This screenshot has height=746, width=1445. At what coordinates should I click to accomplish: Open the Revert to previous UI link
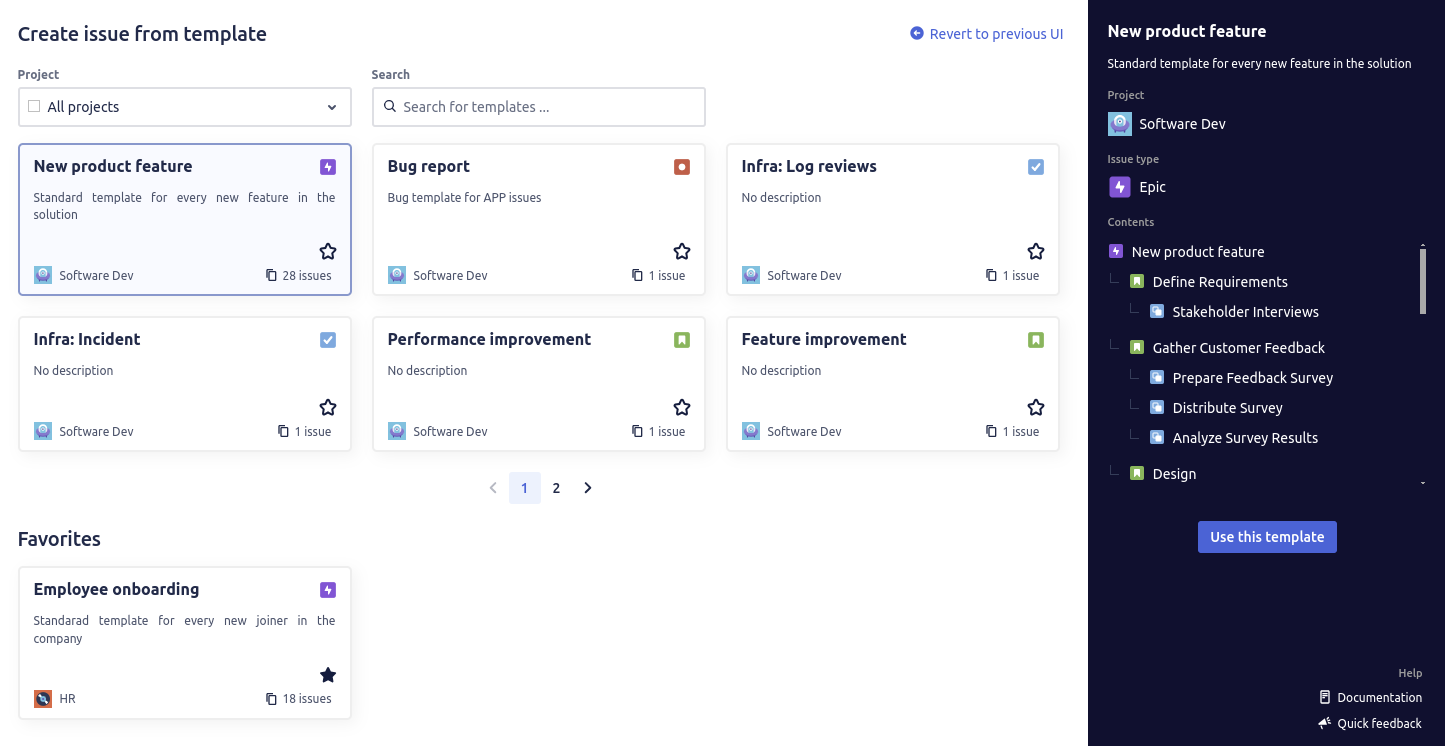pyautogui.click(x=996, y=33)
